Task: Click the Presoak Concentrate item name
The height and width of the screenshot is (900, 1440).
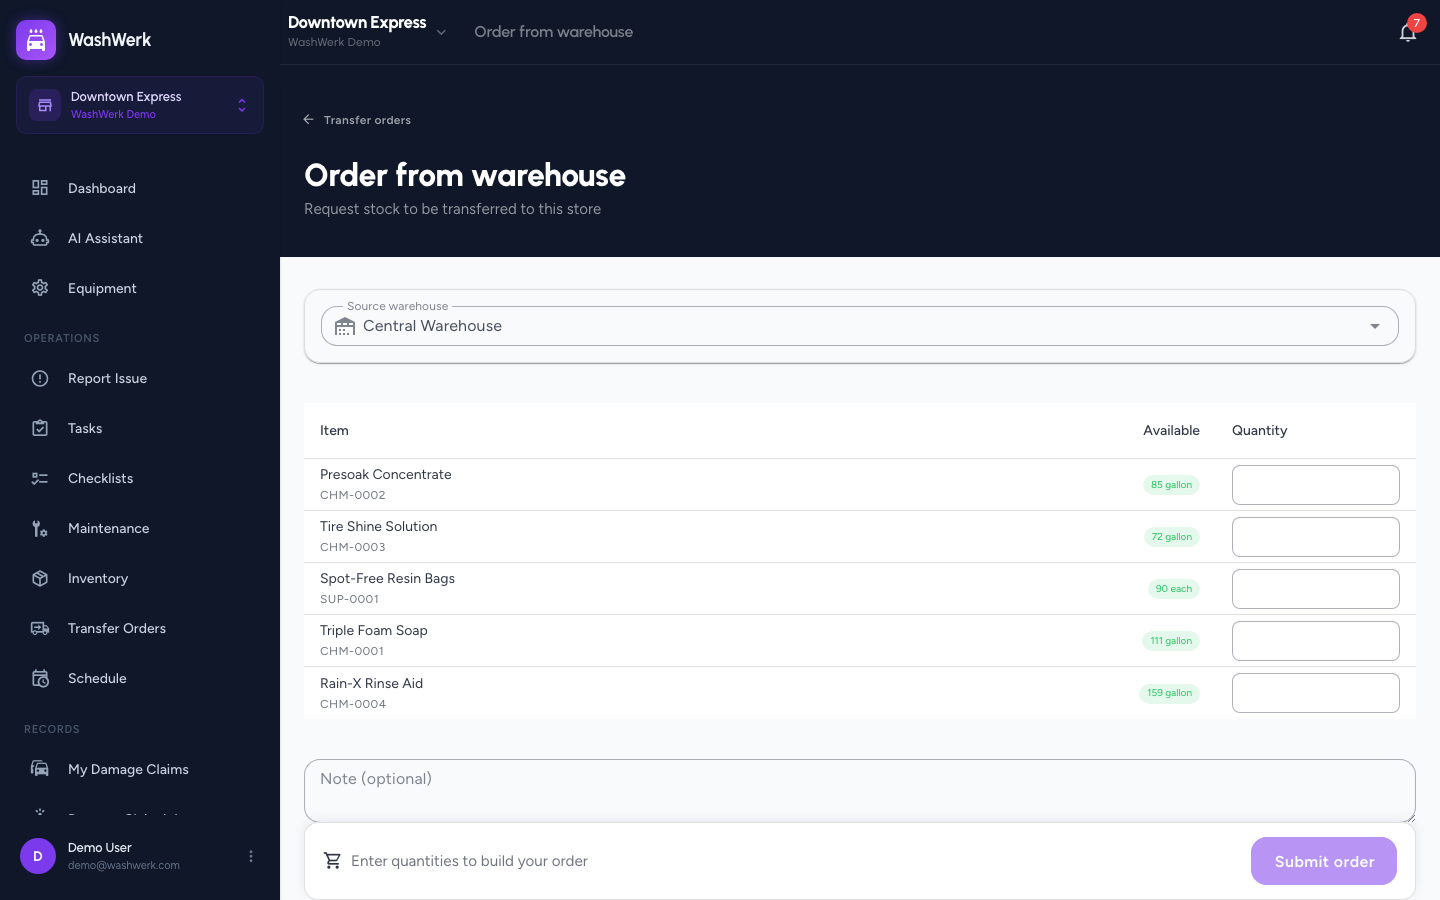Action: (x=386, y=474)
